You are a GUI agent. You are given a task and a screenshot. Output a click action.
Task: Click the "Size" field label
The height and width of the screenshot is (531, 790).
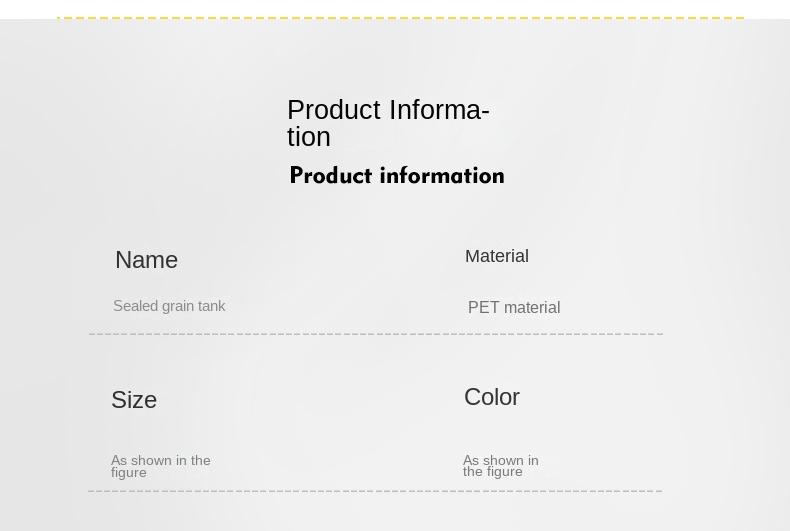[x=134, y=400]
